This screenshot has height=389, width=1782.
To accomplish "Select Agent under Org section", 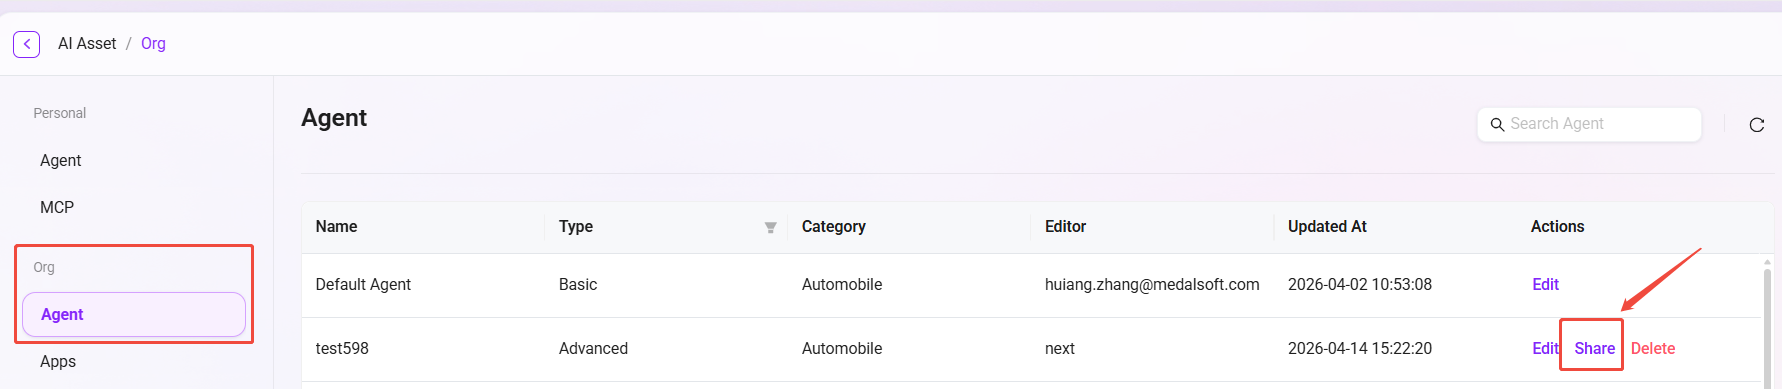I will [134, 314].
